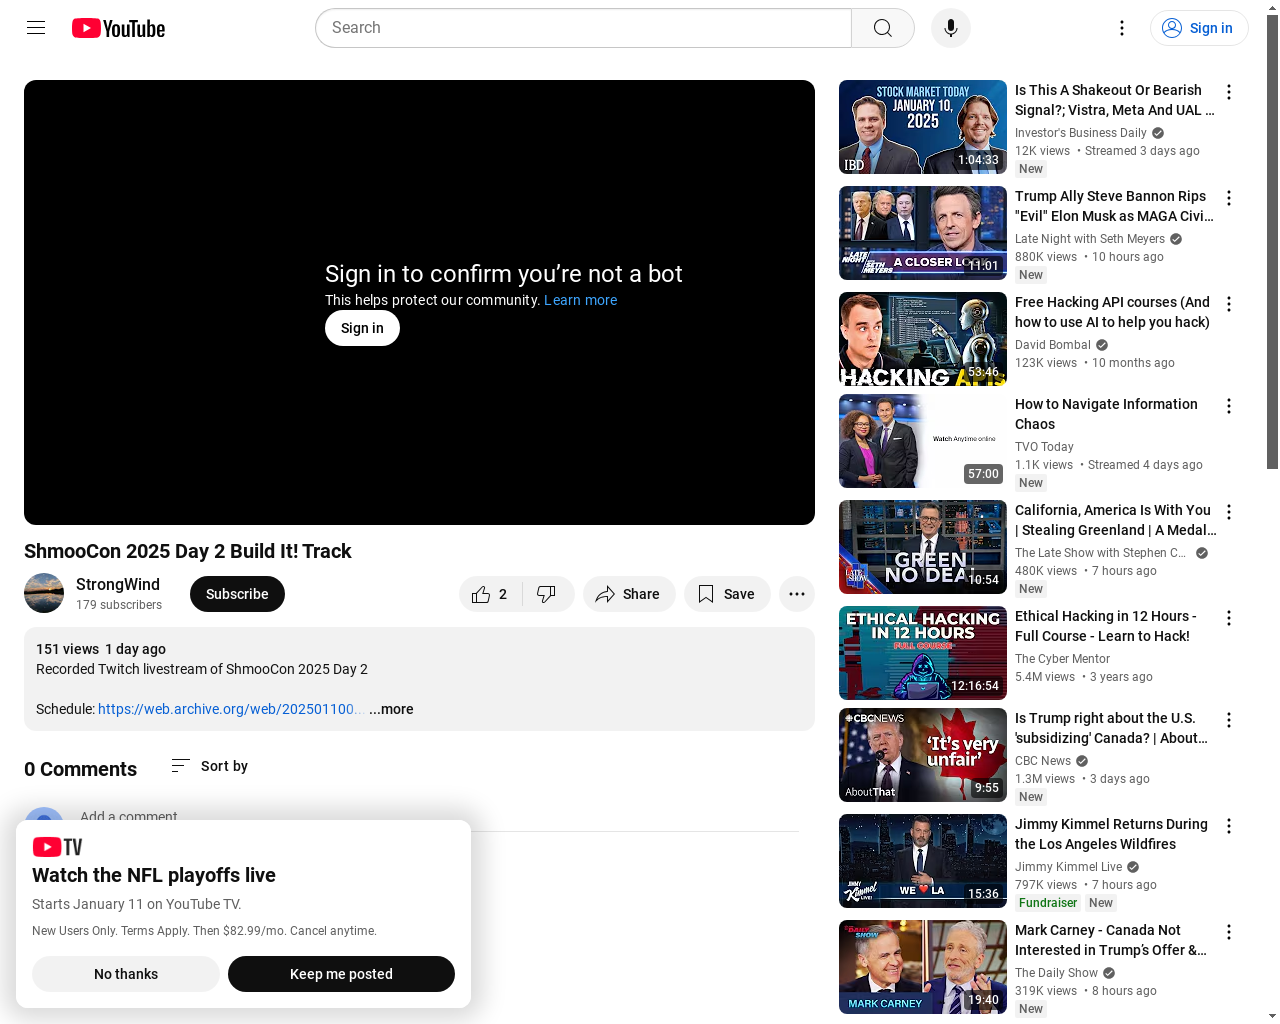Open the StrongWind channel avatar
This screenshot has height=1024, width=1280.
(x=44, y=593)
